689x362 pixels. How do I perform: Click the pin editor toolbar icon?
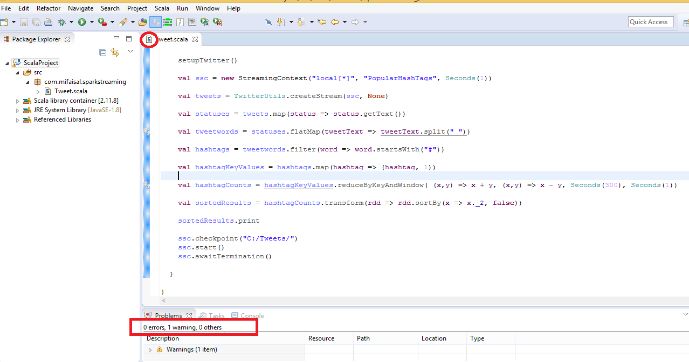tap(268, 22)
